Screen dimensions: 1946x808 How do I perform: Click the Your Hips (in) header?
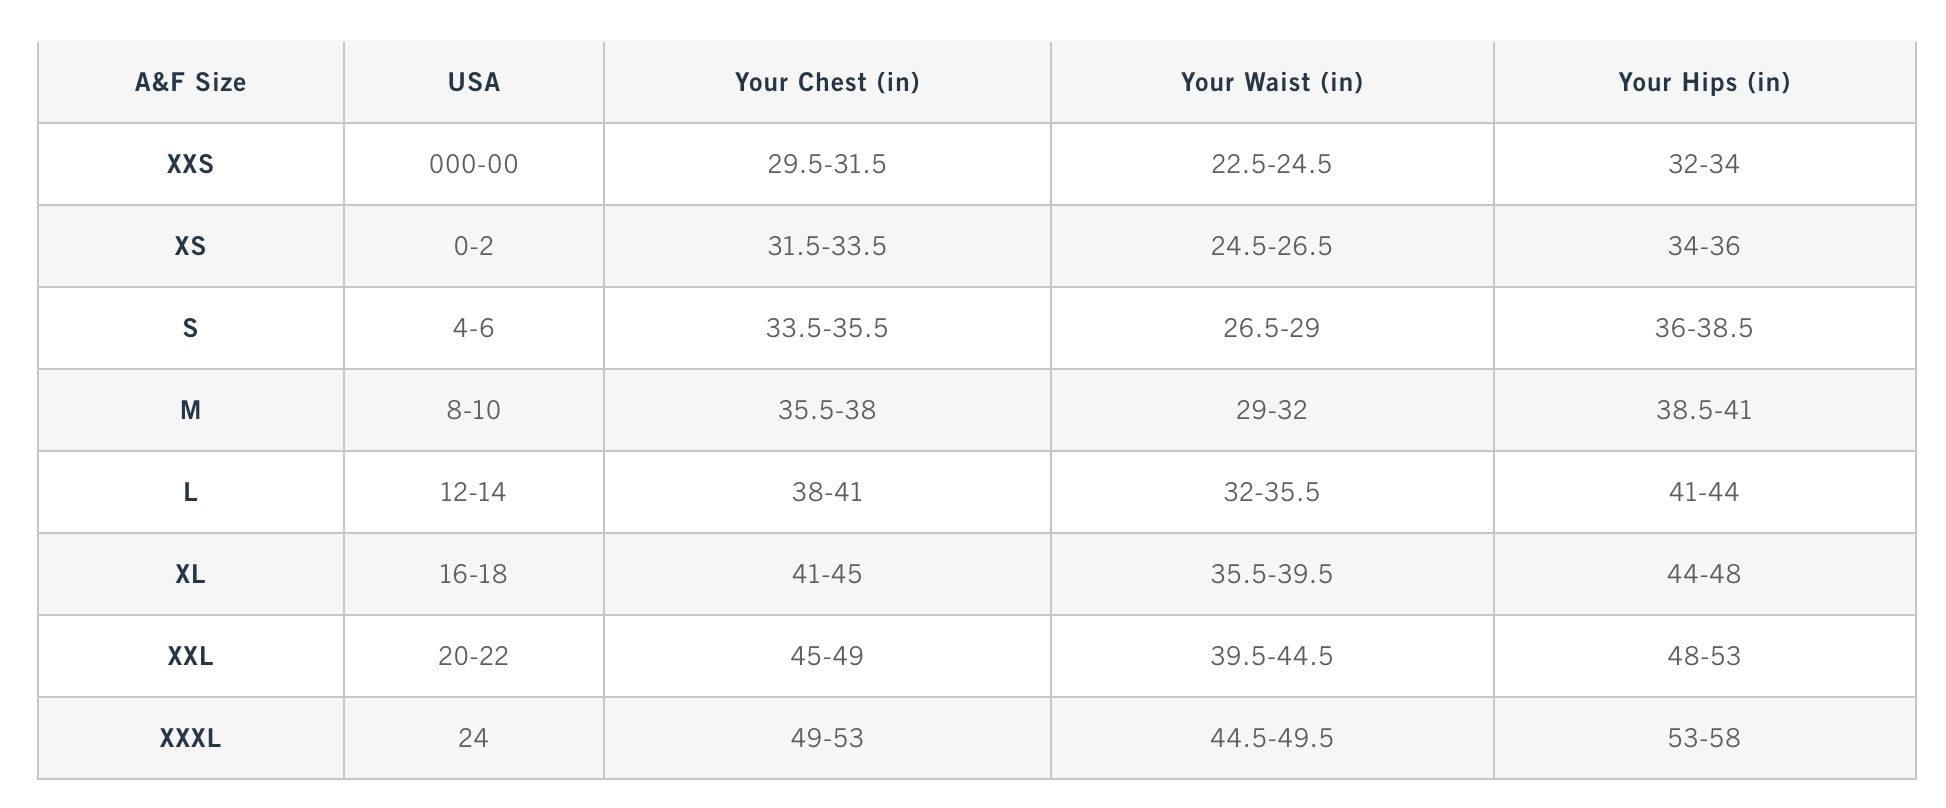pyautogui.click(x=1704, y=82)
